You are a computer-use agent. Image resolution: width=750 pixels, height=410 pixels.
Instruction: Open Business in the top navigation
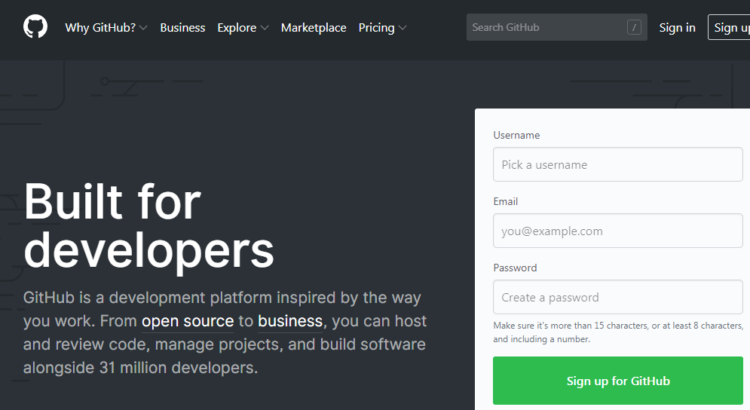pos(182,28)
